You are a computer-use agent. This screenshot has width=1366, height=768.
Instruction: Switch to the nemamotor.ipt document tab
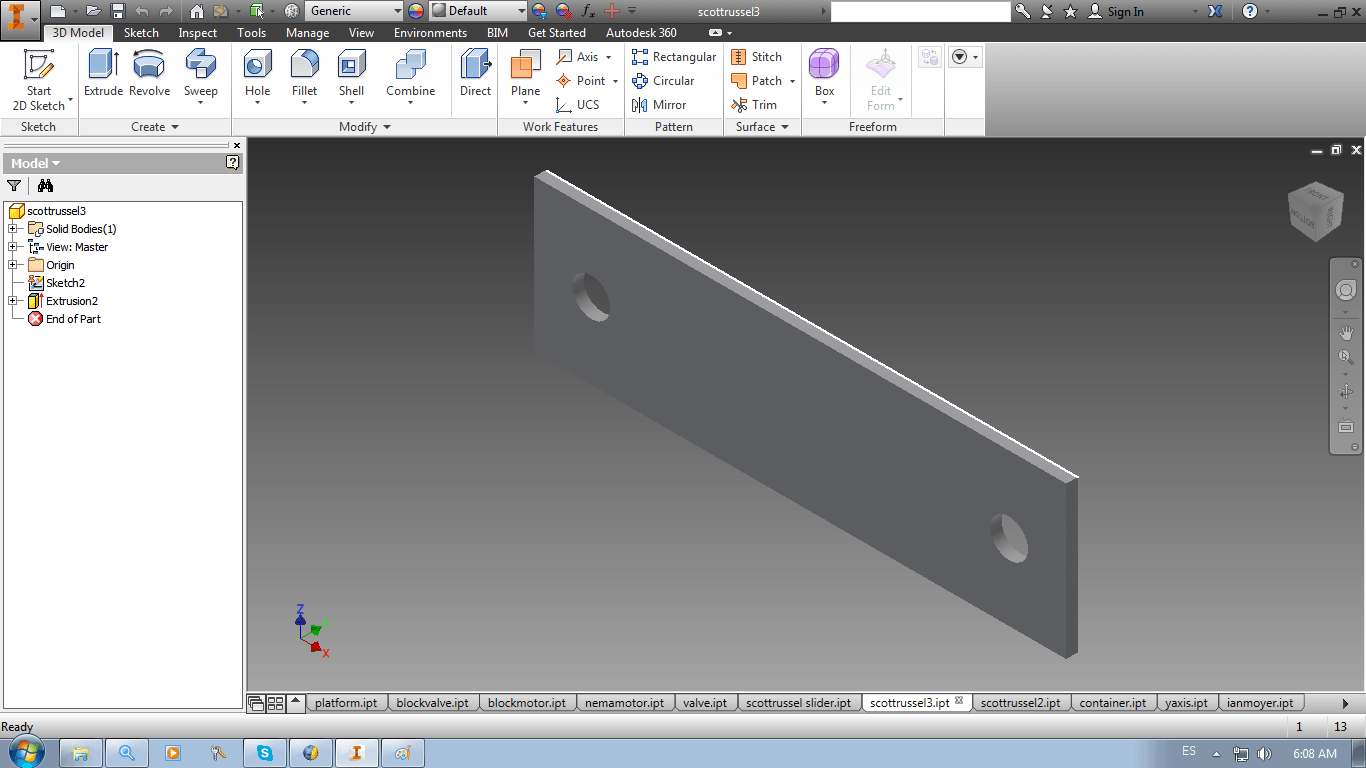tap(625, 703)
